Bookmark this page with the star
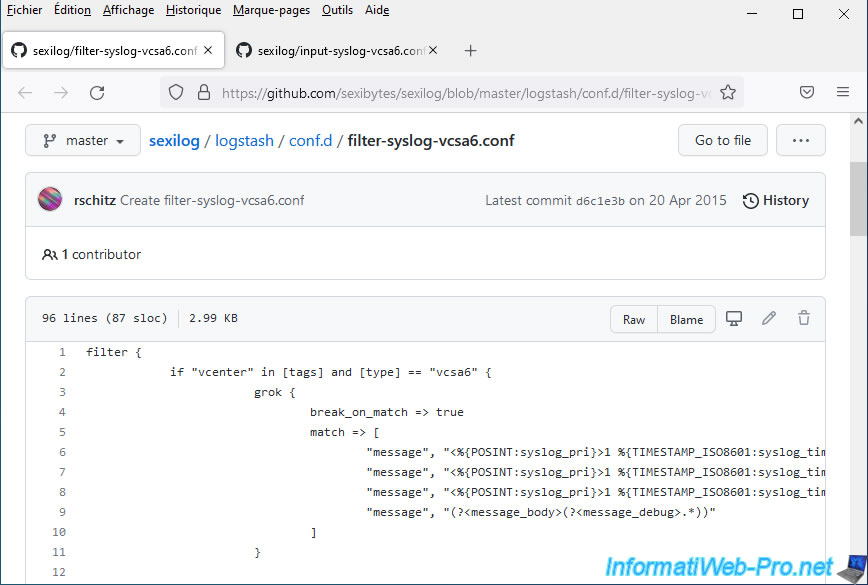Screen dimensions: 868x585 click(728, 92)
